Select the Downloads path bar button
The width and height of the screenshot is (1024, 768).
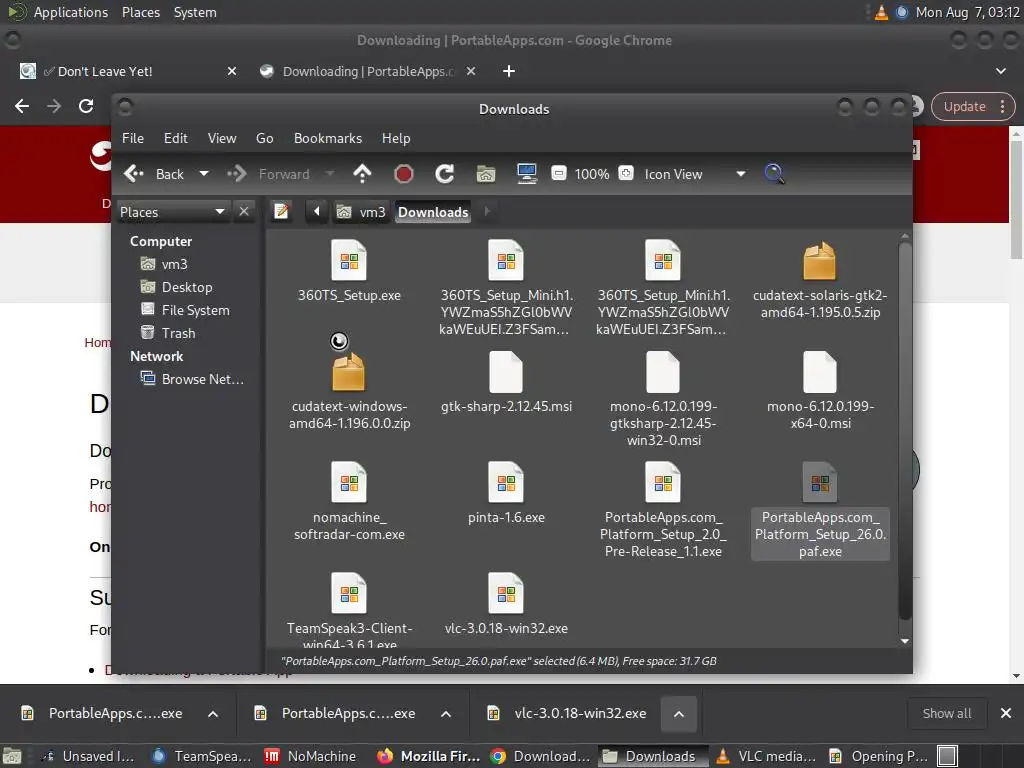tap(433, 212)
